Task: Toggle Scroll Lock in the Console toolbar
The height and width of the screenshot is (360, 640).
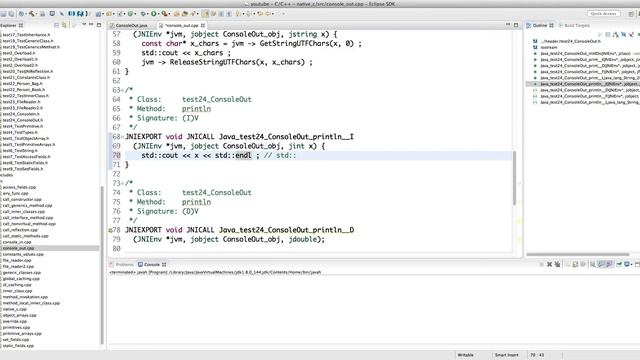Action: [583, 264]
